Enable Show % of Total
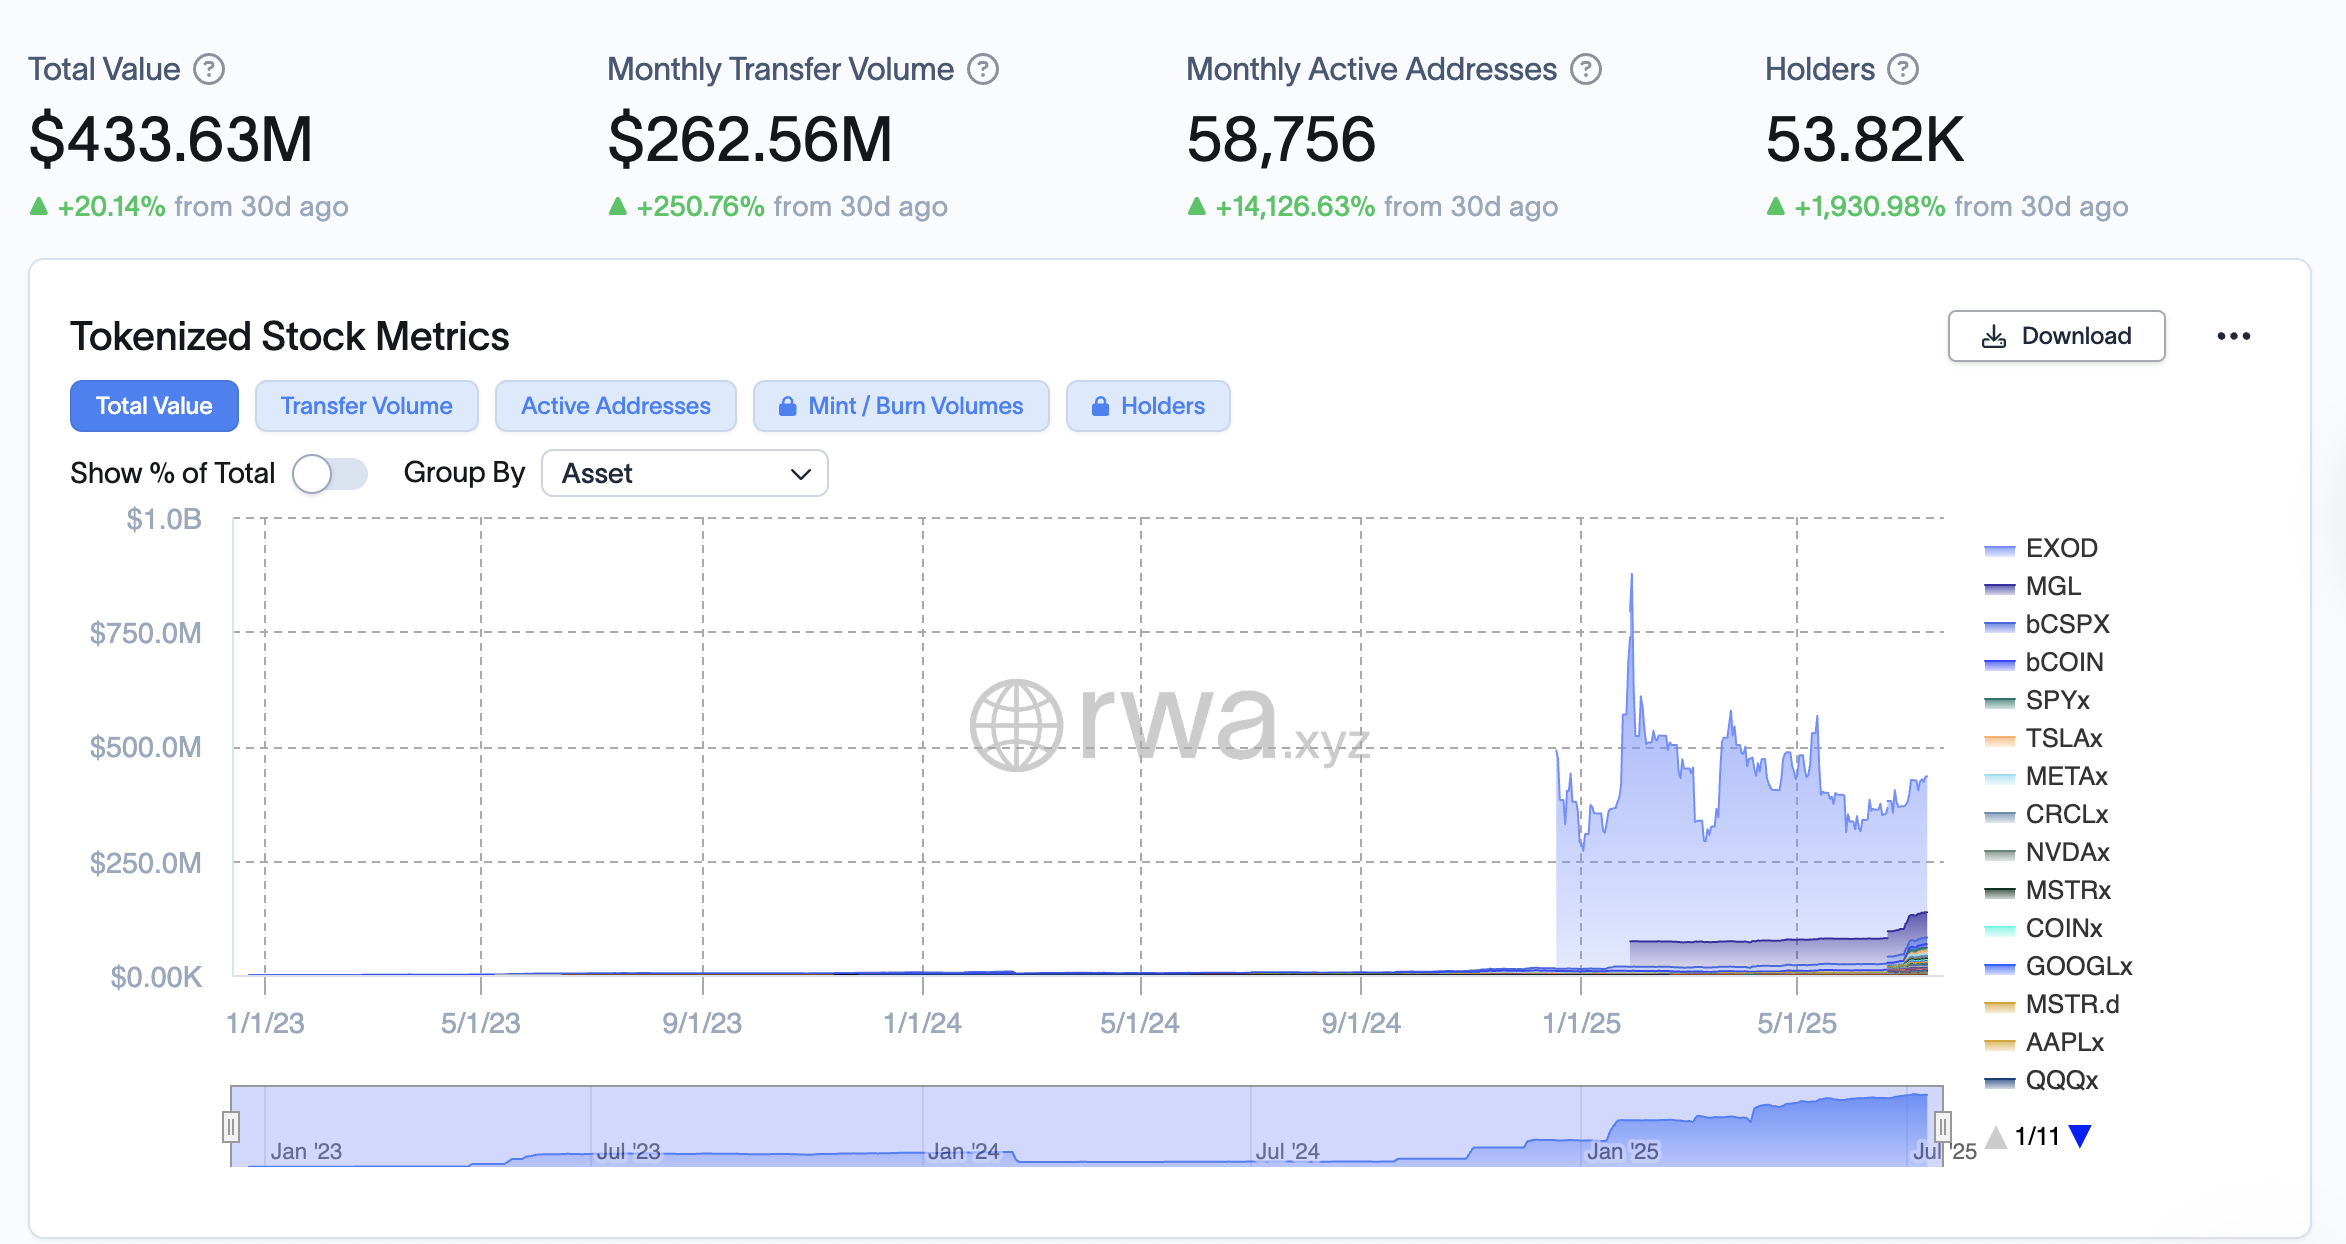 [x=330, y=473]
